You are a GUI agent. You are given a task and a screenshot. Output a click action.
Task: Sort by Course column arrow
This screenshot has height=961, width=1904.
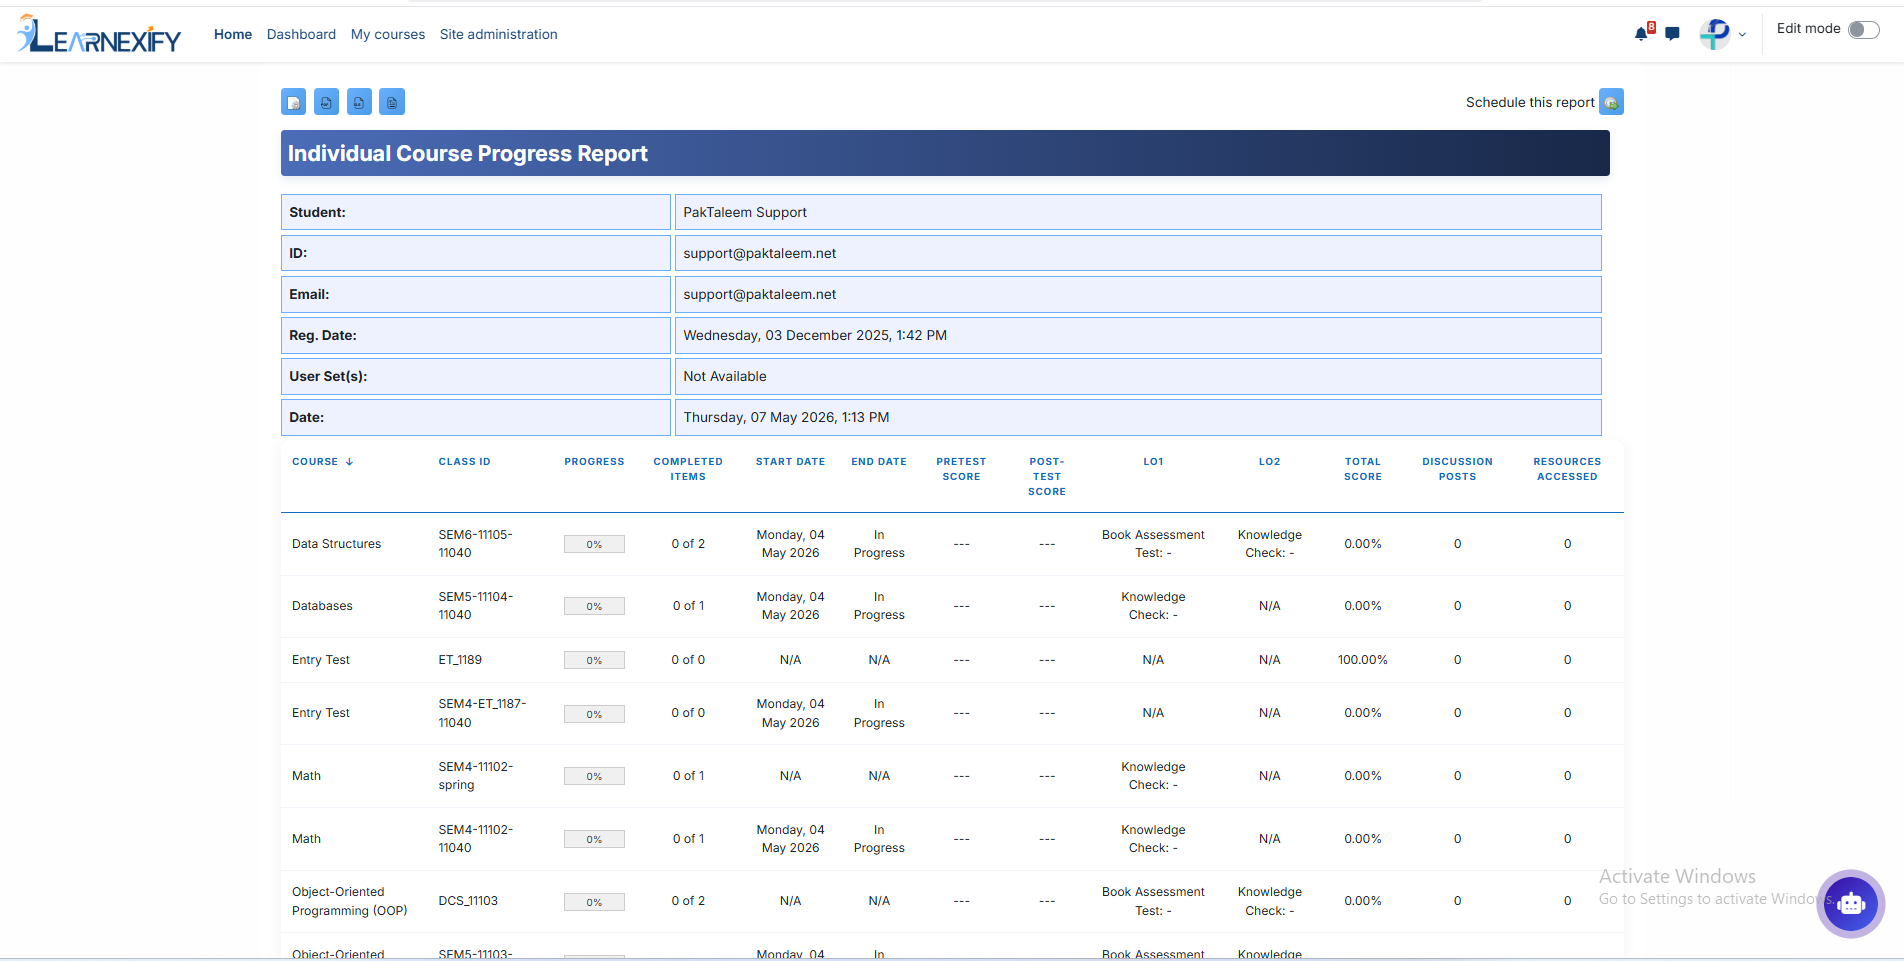[x=349, y=462]
